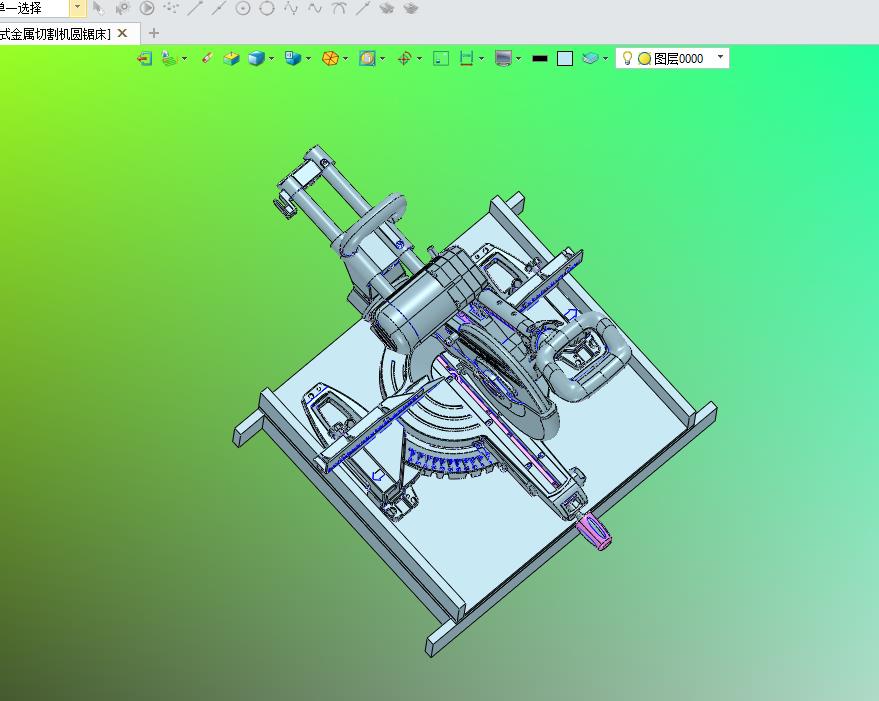Click the blue shaded cube display icon

pos(256,58)
